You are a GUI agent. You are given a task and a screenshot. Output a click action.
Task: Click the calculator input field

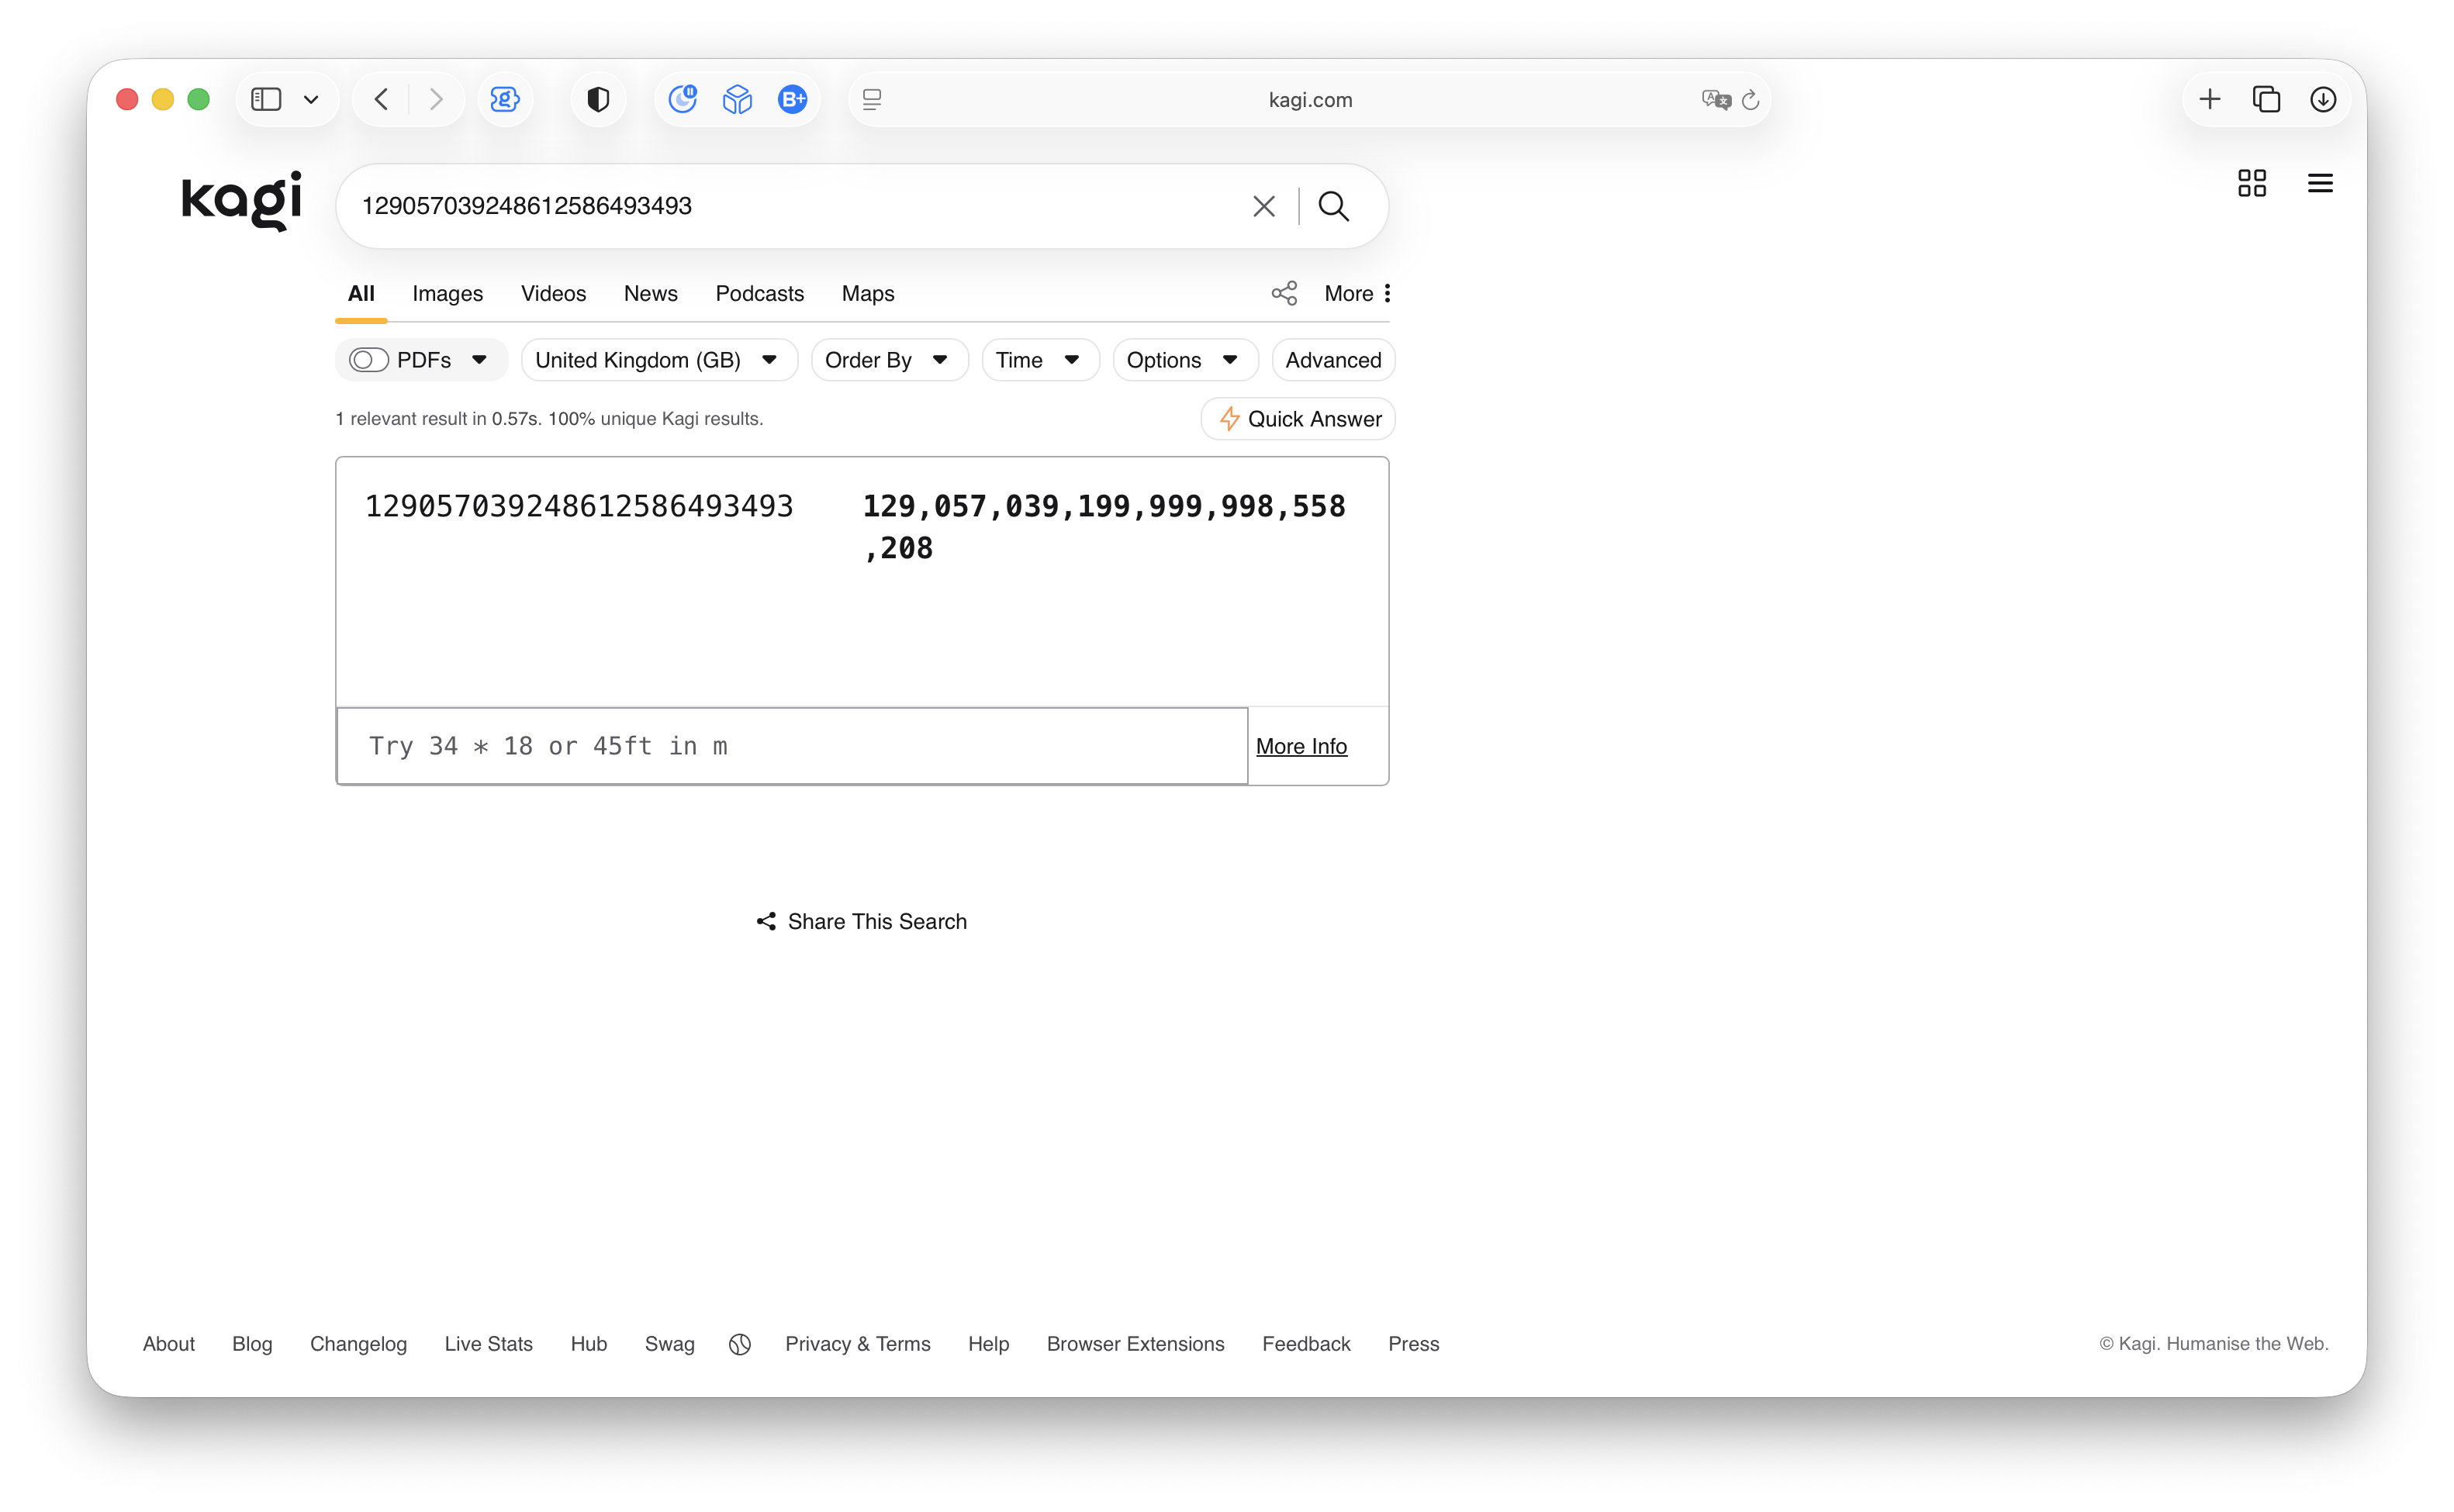pyautogui.click(x=790, y=746)
